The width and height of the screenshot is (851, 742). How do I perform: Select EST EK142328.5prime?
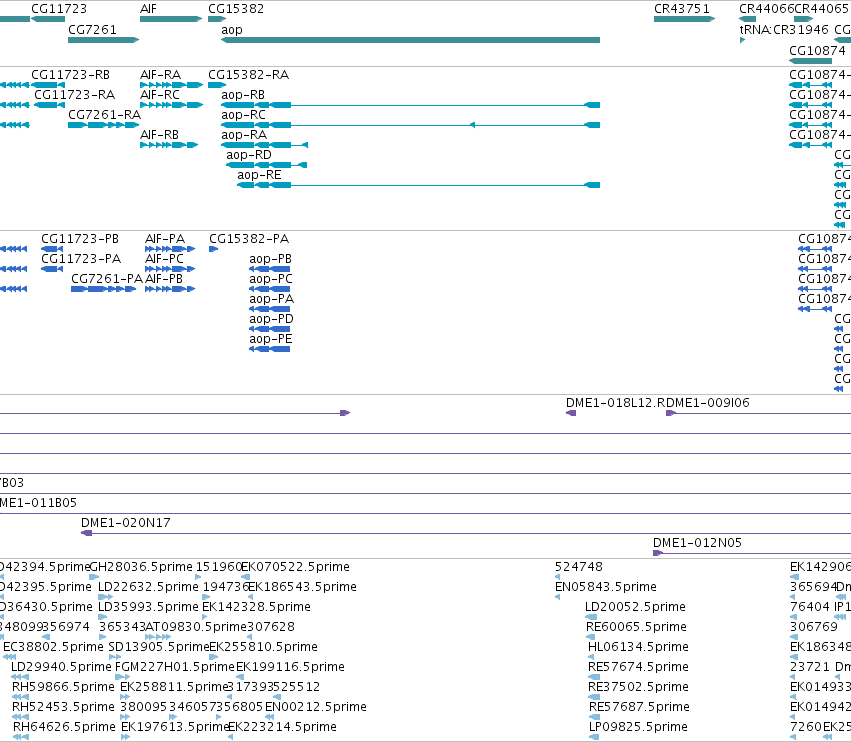click(x=205, y=617)
